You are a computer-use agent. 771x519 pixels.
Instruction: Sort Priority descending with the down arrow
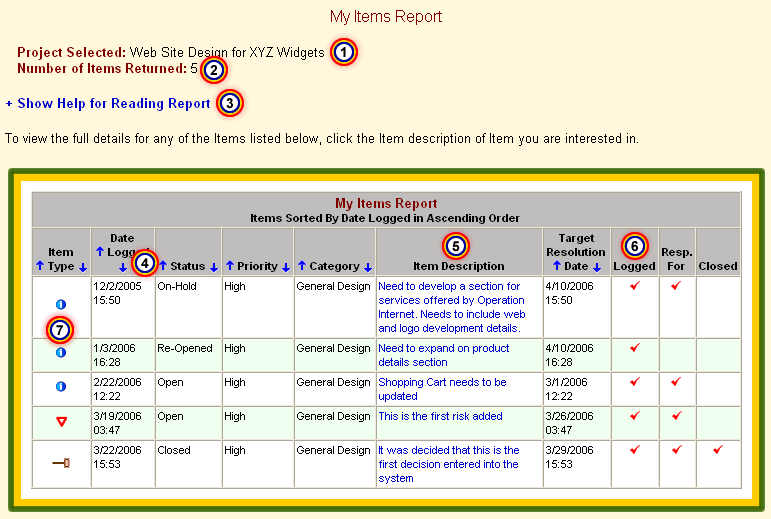pyautogui.click(x=284, y=266)
